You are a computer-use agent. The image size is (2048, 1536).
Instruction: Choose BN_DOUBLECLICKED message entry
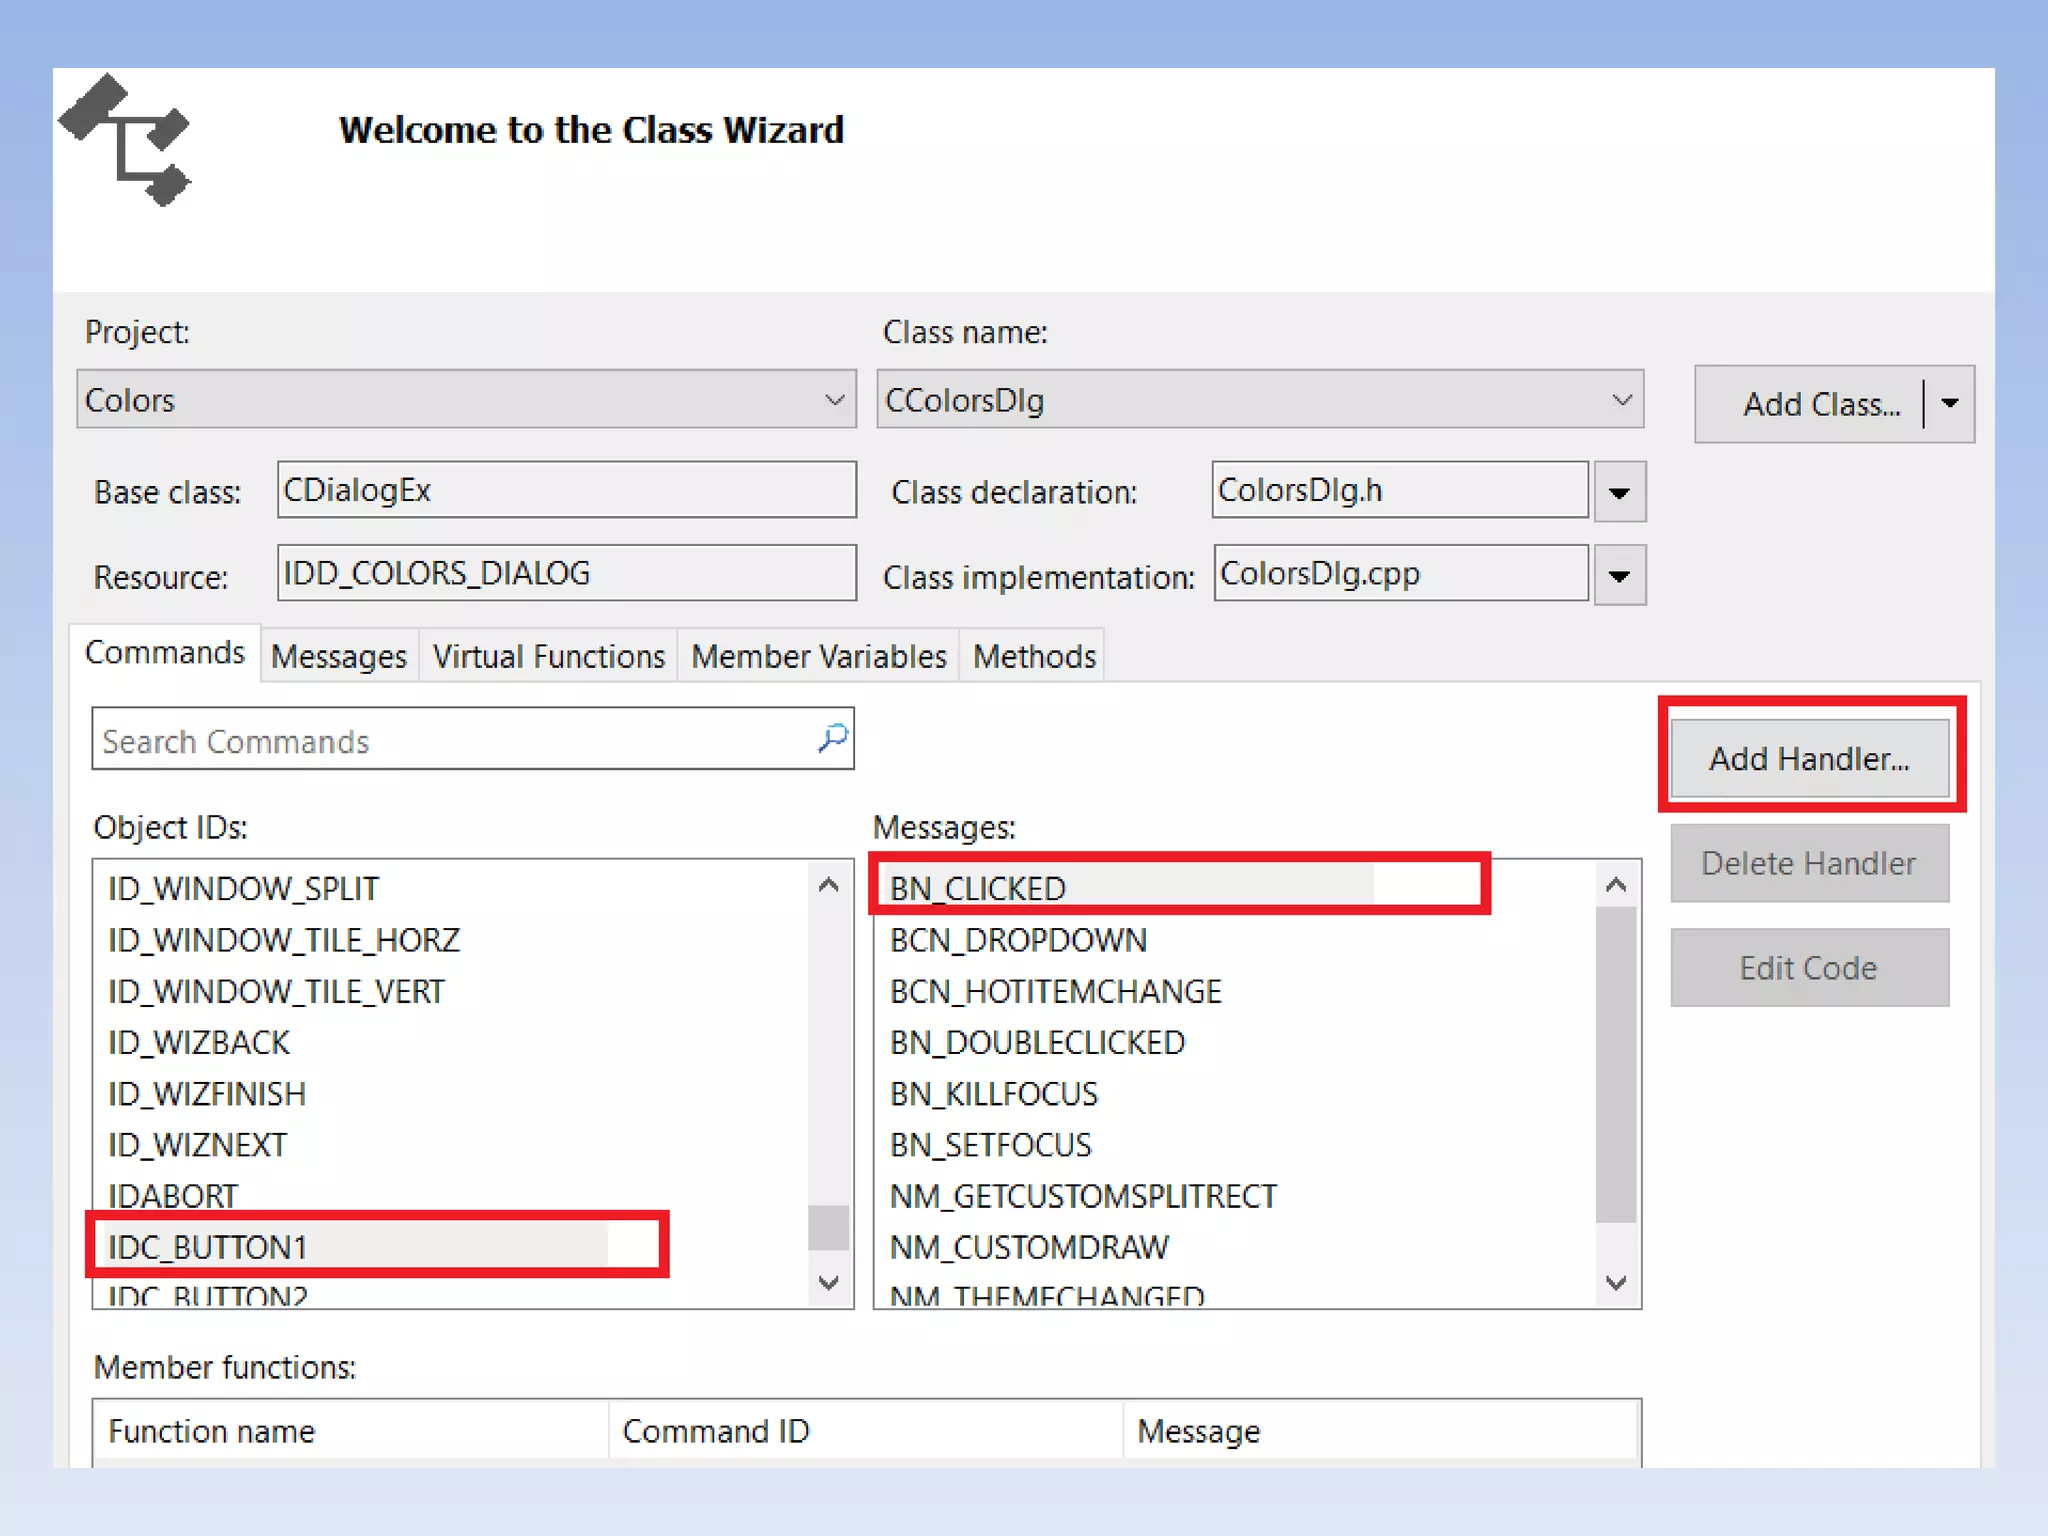pos(1037,1043)
